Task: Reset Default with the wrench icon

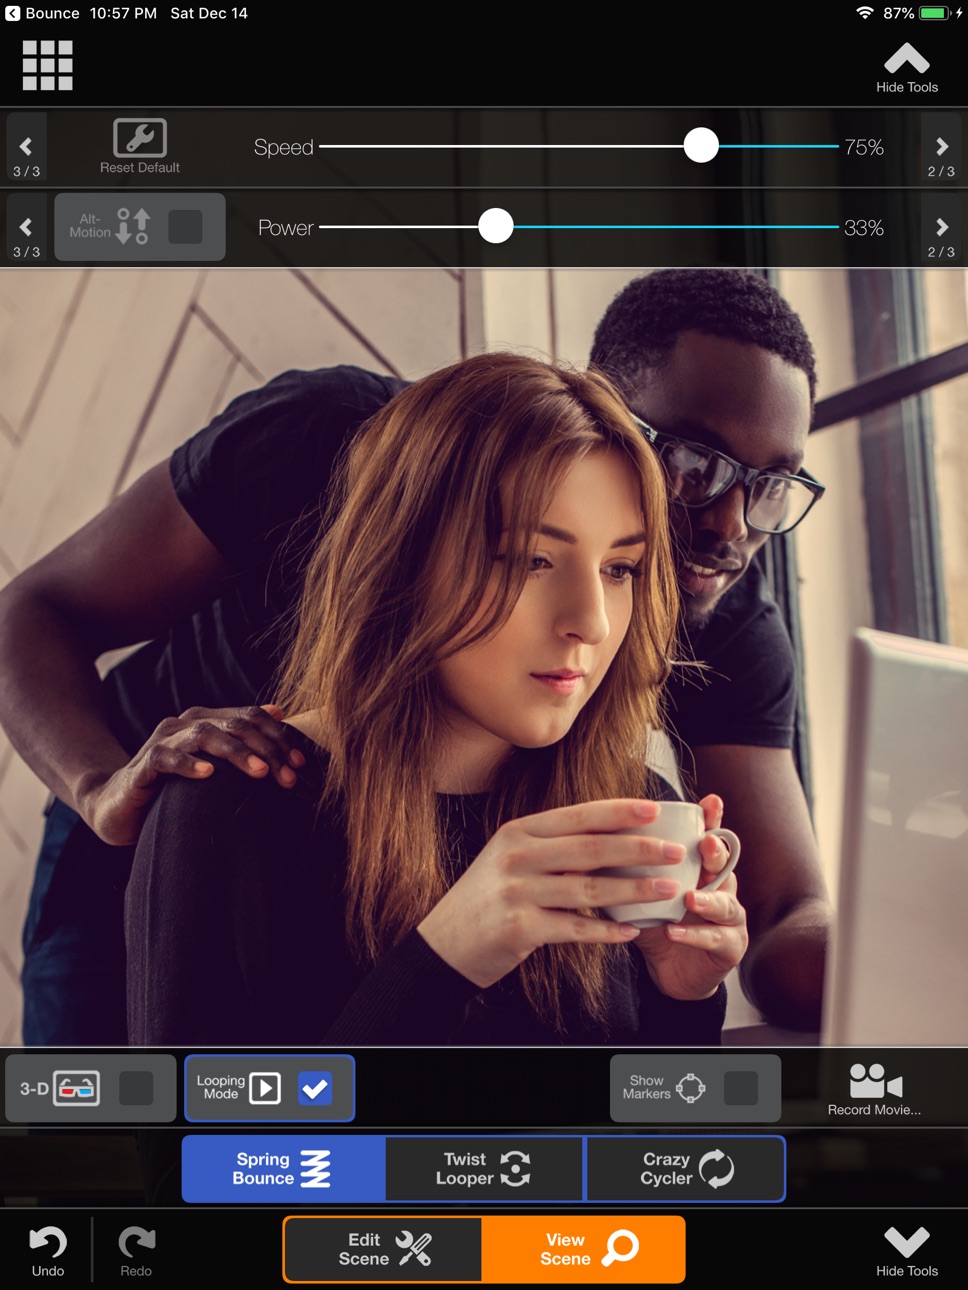Action: [140, 147]
